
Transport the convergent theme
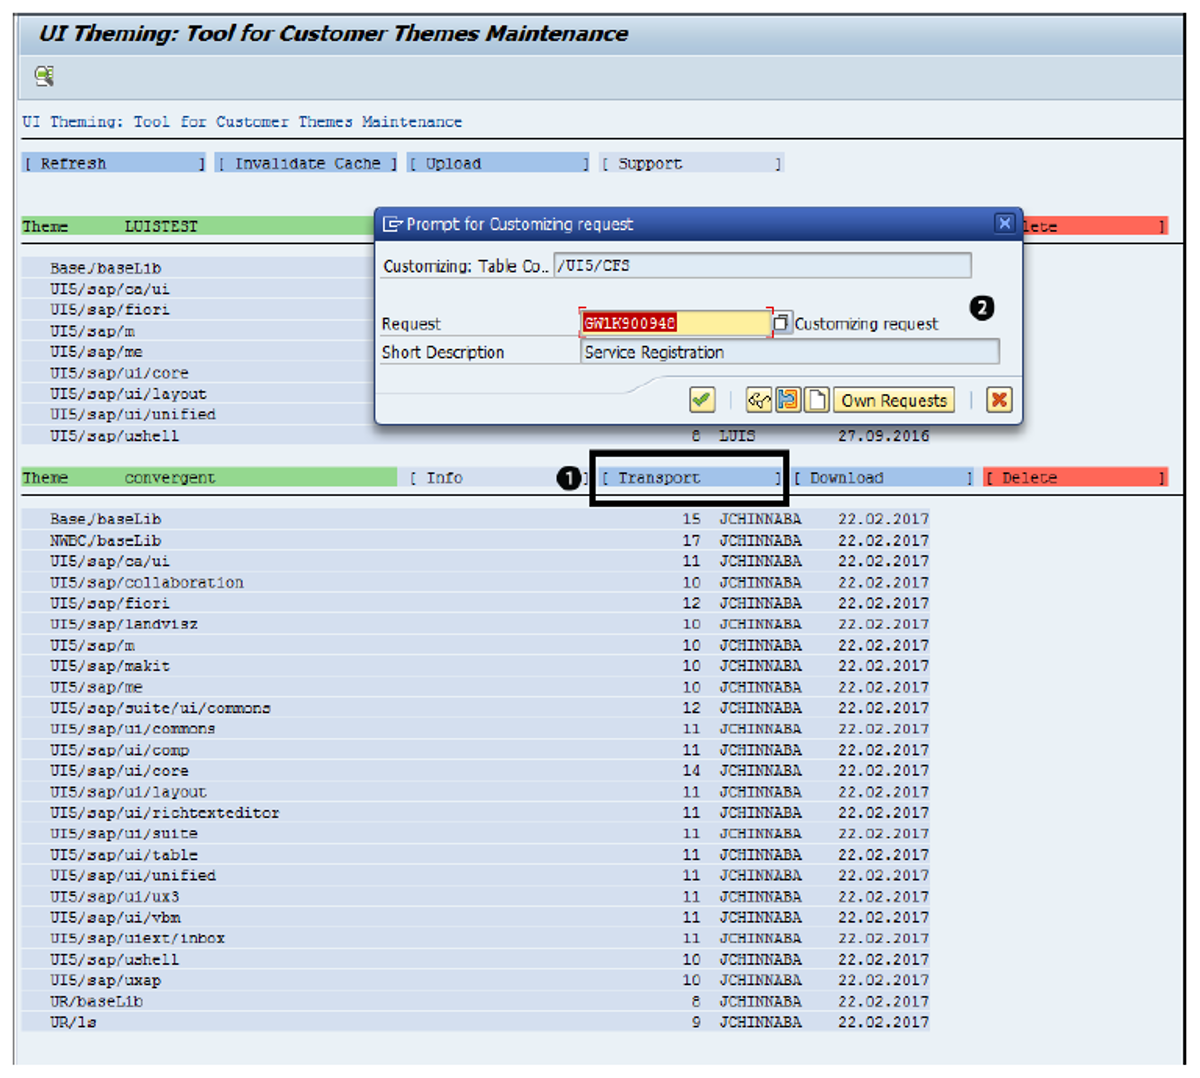point(688,477)
